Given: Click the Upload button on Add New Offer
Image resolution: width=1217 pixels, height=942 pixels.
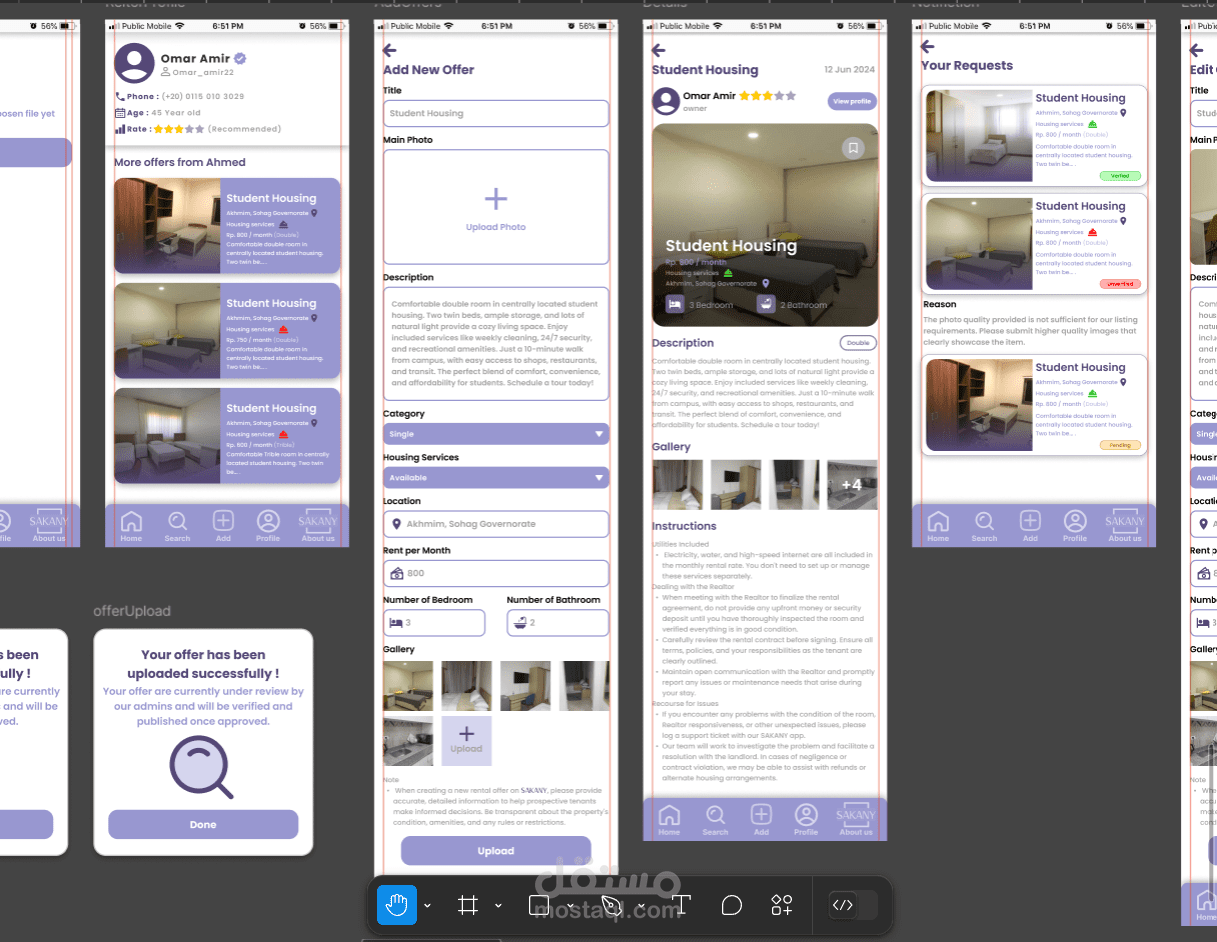Looking at the screenshot, I should [496, 851].
